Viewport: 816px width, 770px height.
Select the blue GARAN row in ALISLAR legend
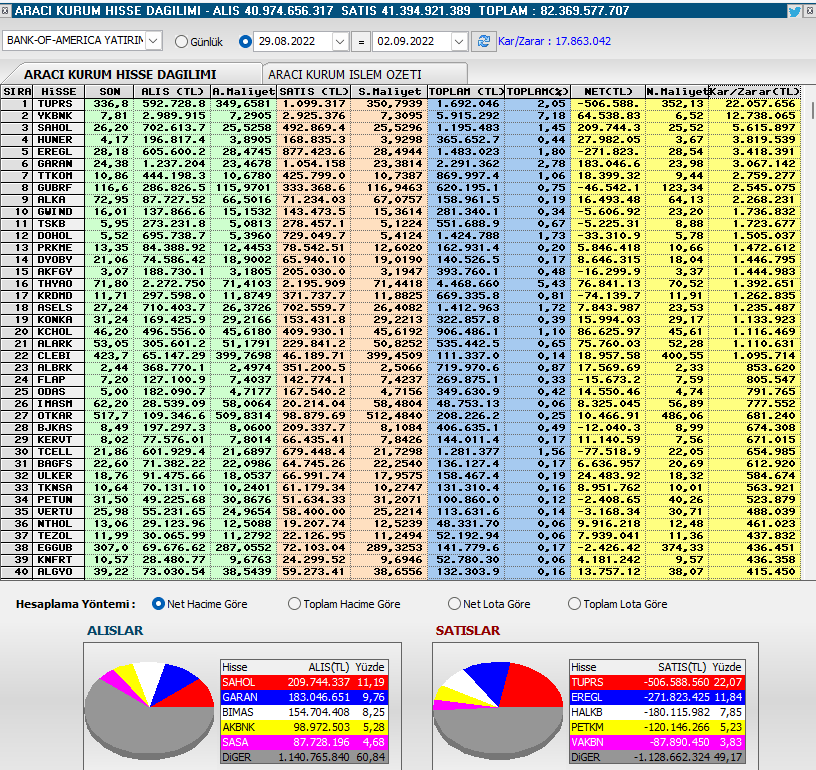point(304,697)
